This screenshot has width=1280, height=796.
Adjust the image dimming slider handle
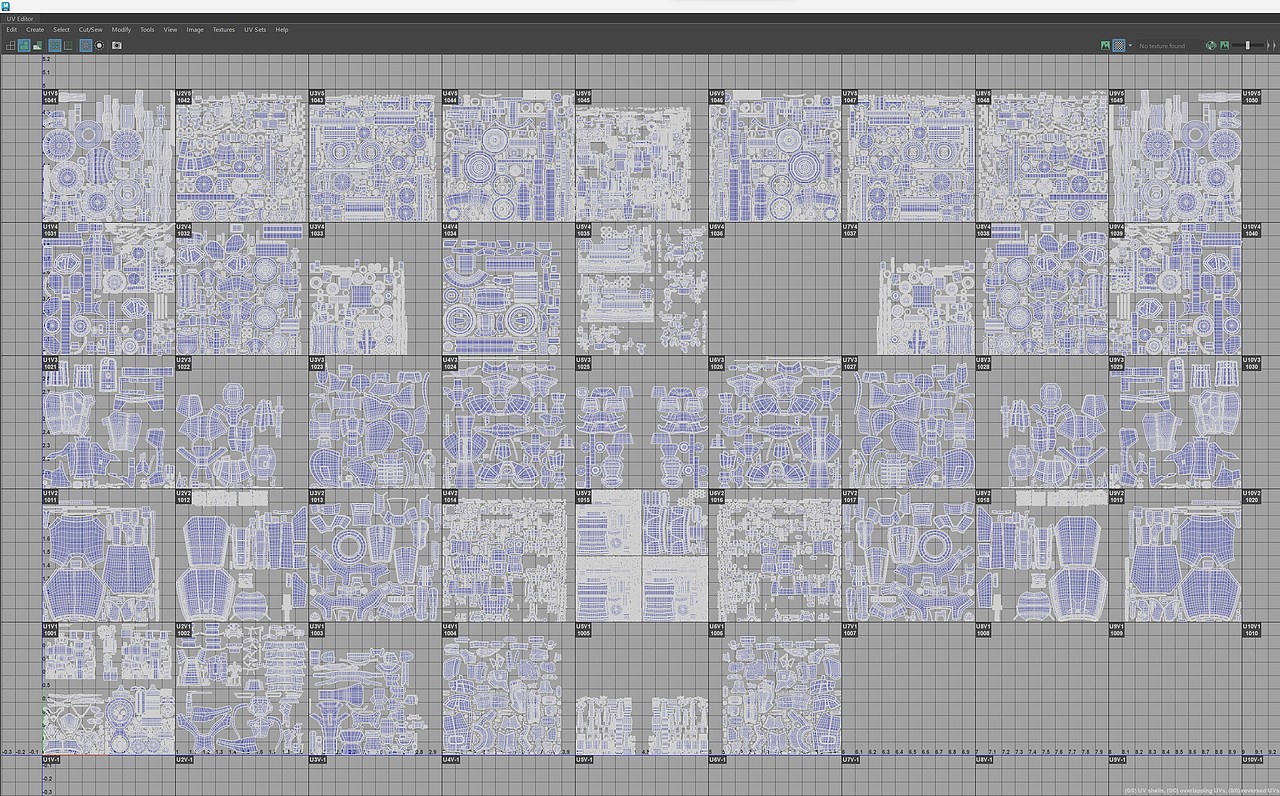point(1247,45)
